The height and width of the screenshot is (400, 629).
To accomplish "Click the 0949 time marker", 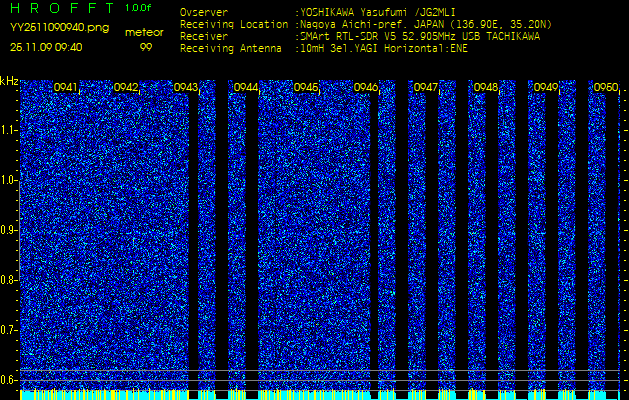I will (546, 87).
